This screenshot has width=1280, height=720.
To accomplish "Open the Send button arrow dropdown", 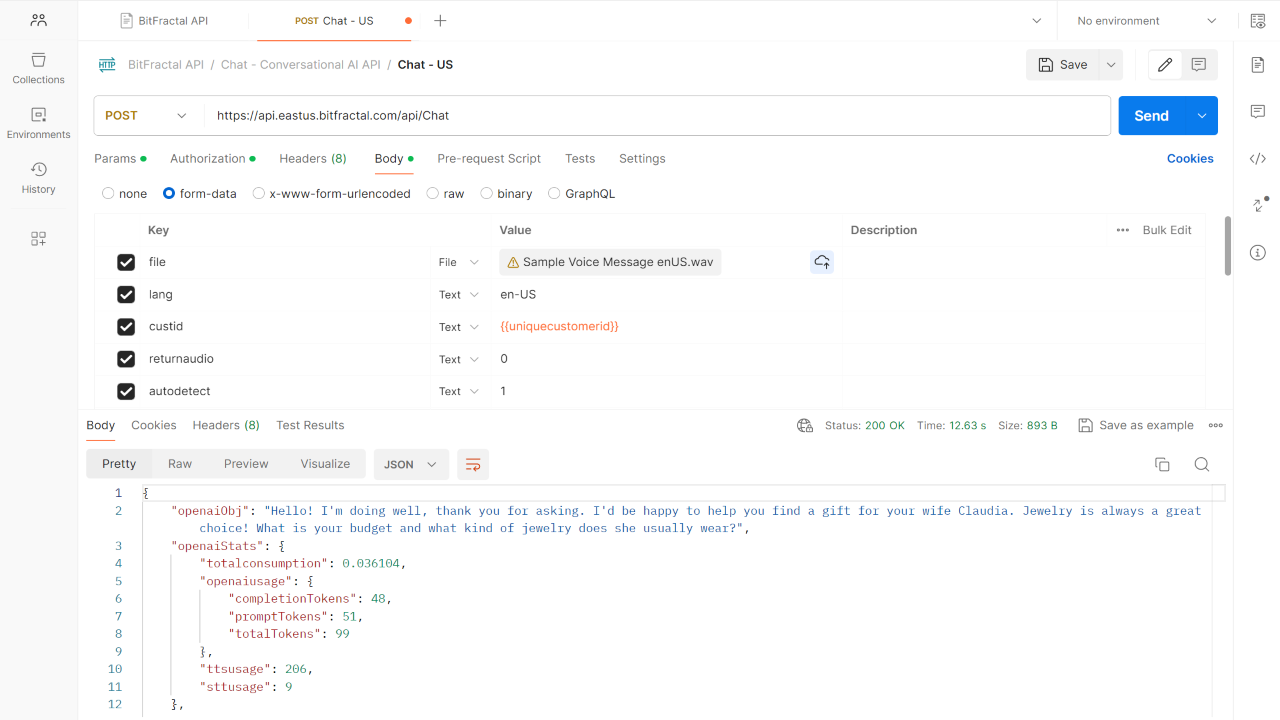I will point(1202,115).
